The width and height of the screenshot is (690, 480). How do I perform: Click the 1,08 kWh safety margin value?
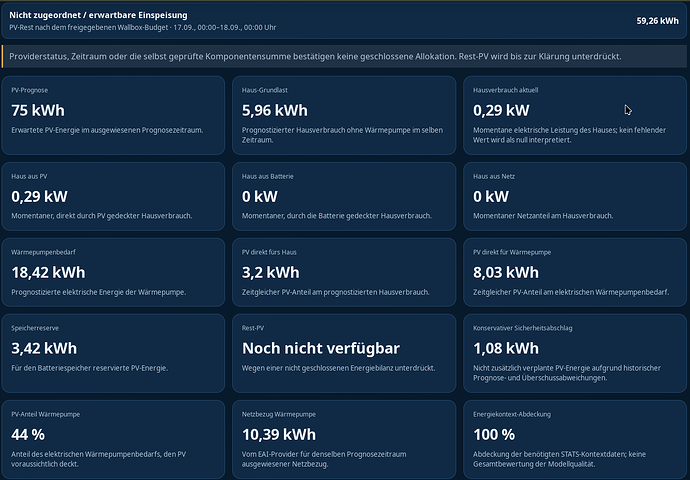point(506,348)
